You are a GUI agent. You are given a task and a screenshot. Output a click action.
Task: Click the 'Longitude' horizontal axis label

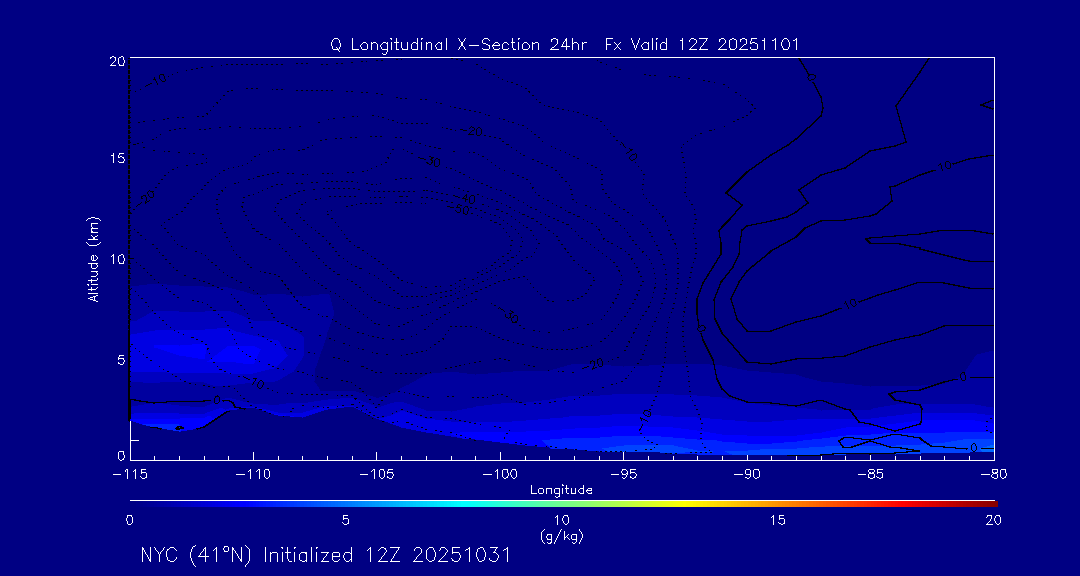click(x=561, y=490)
